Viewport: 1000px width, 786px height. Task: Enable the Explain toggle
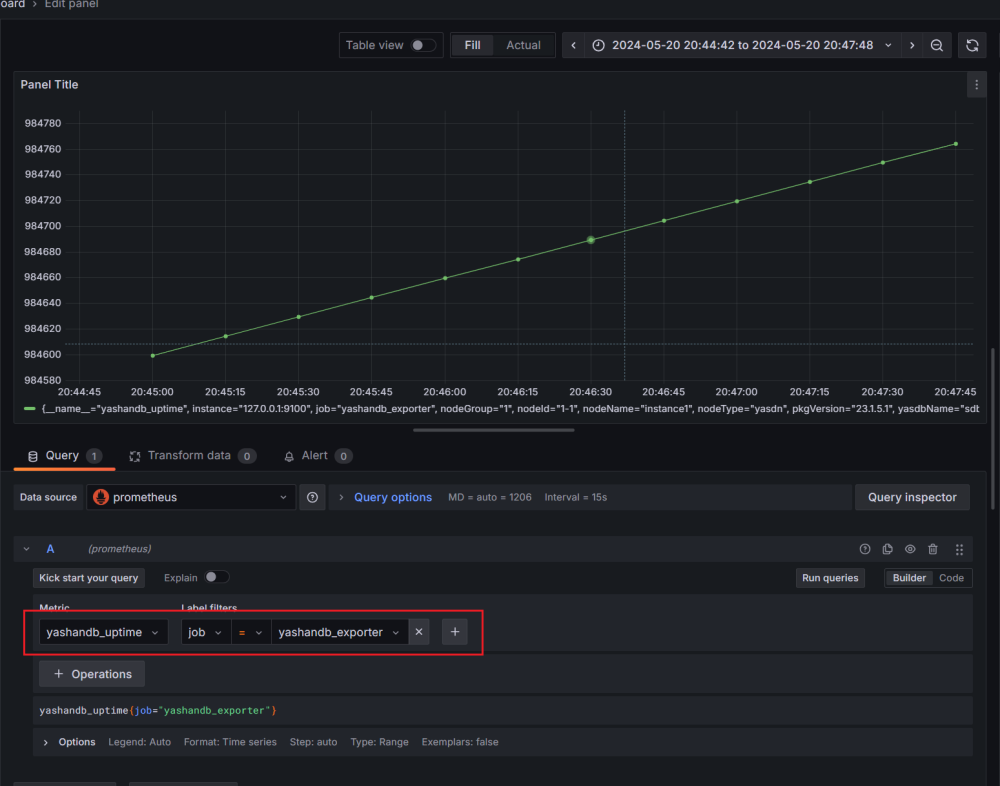tap(216, 577)
